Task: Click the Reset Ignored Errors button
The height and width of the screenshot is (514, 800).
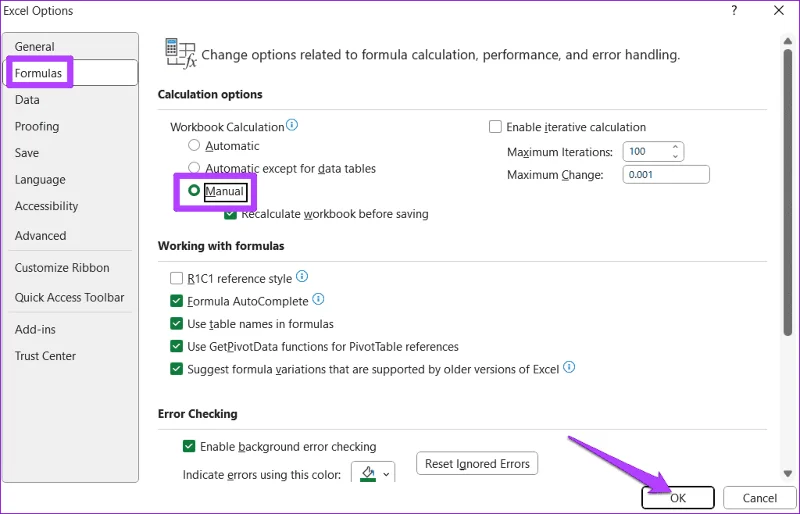Action: pos(477,463)
